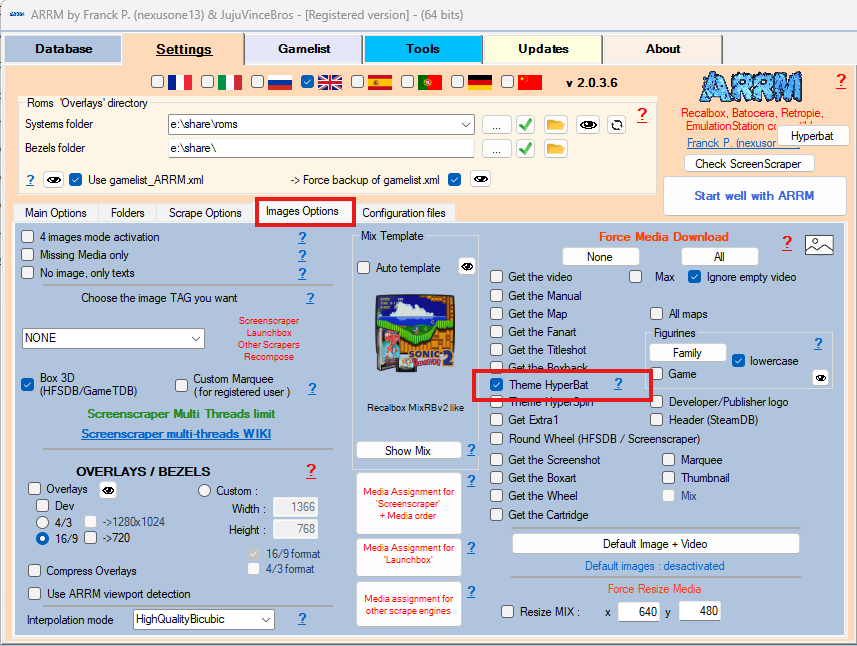The height and width of the screenshot is (646, 857).
Task: Click the French flag language icon
Action: pyautogui.click(x=180, y=82)
